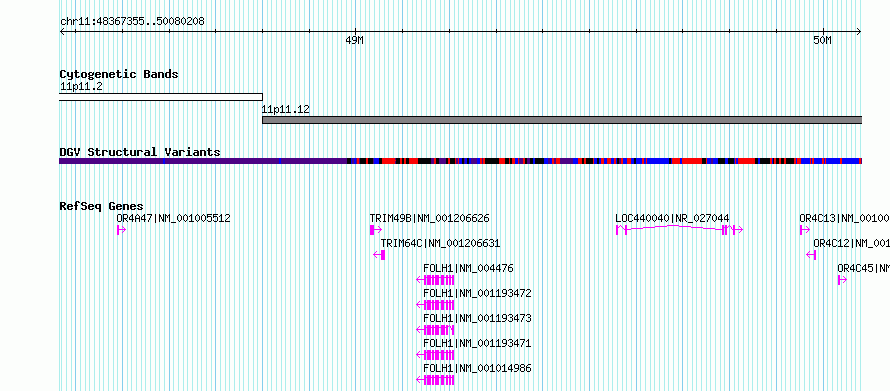Select the RefSeq Genes track title
Viewport: 890px width, 391px height.
tap(102, 206)
